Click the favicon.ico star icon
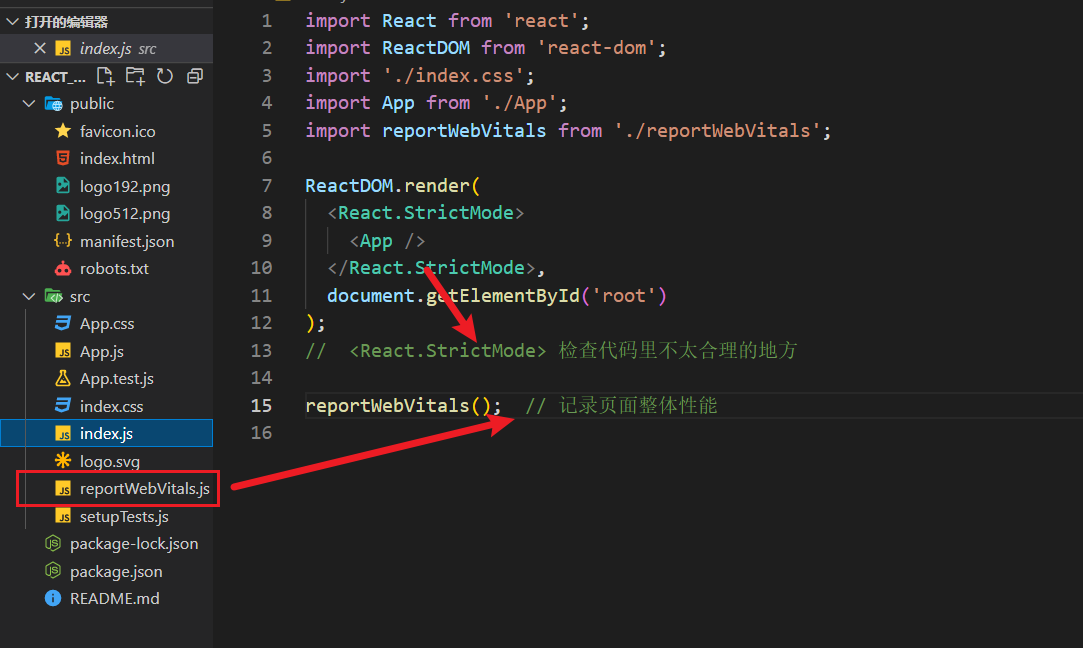The width and height of the screenshot is (1083, 648). coord(63,131)
